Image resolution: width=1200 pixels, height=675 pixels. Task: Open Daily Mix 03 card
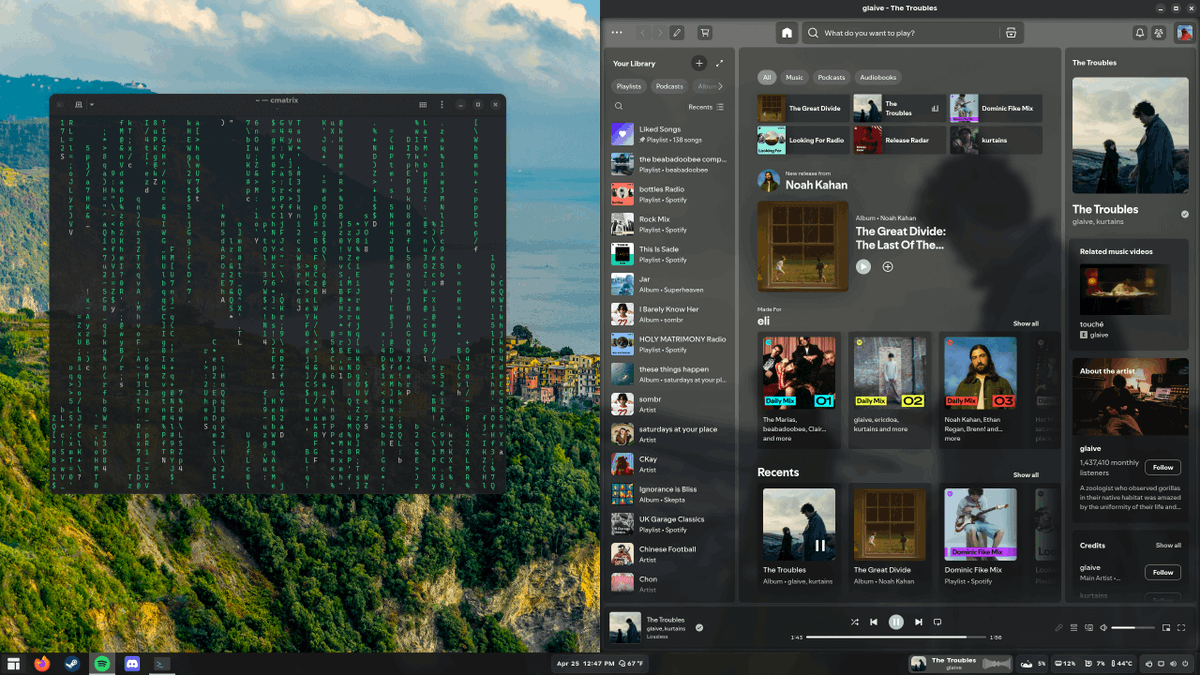click(980, 390)
